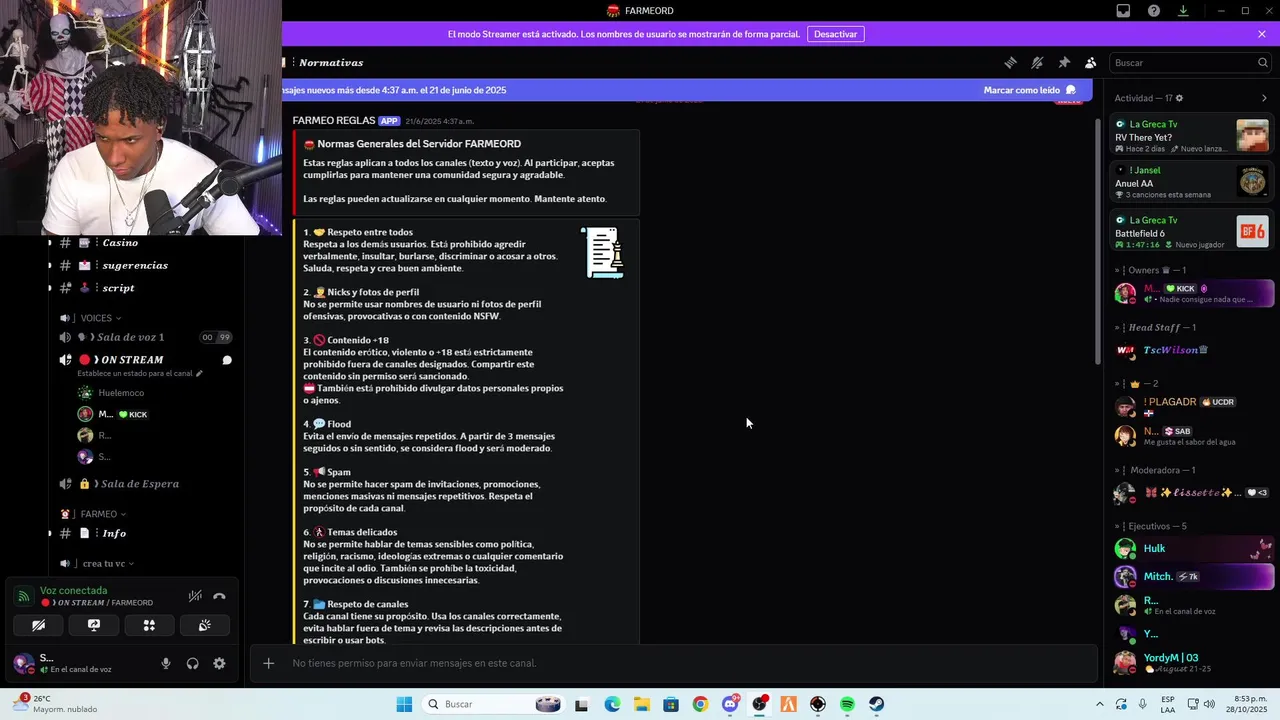
Task: Toggle headphones deafen in user panel
Action: (x=193, y=663)
